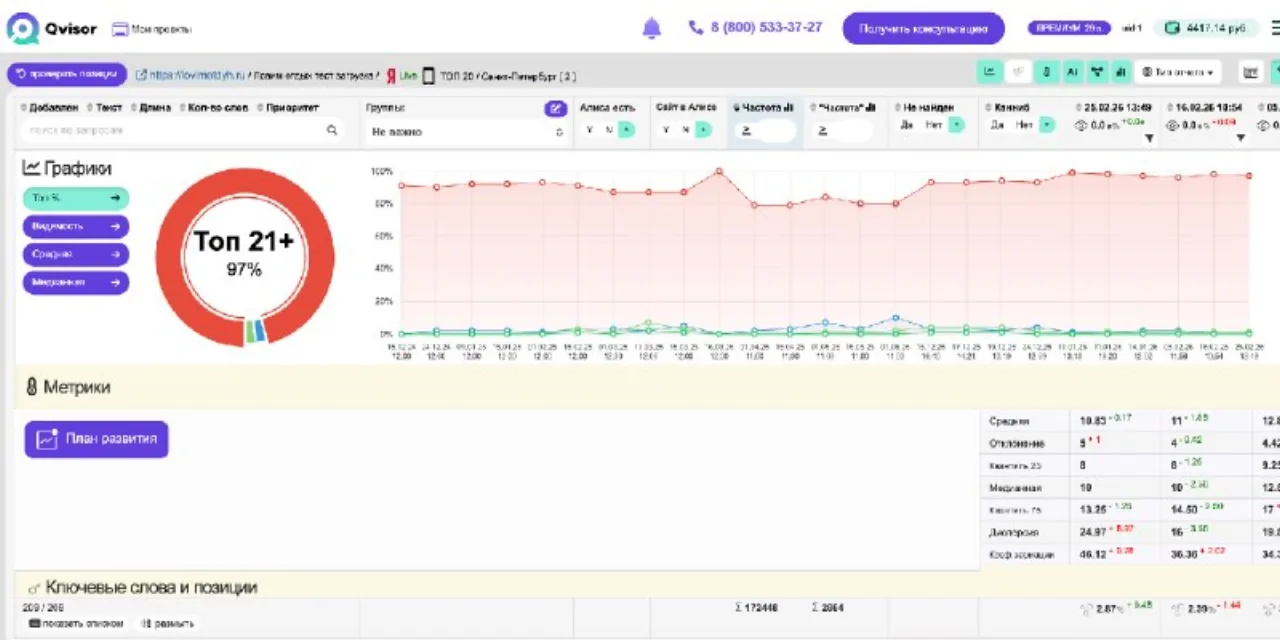This screenshot has height=640, width=1280.
Task: Click the bar chart icon in report toolbar
Action: coord(1121,72)
